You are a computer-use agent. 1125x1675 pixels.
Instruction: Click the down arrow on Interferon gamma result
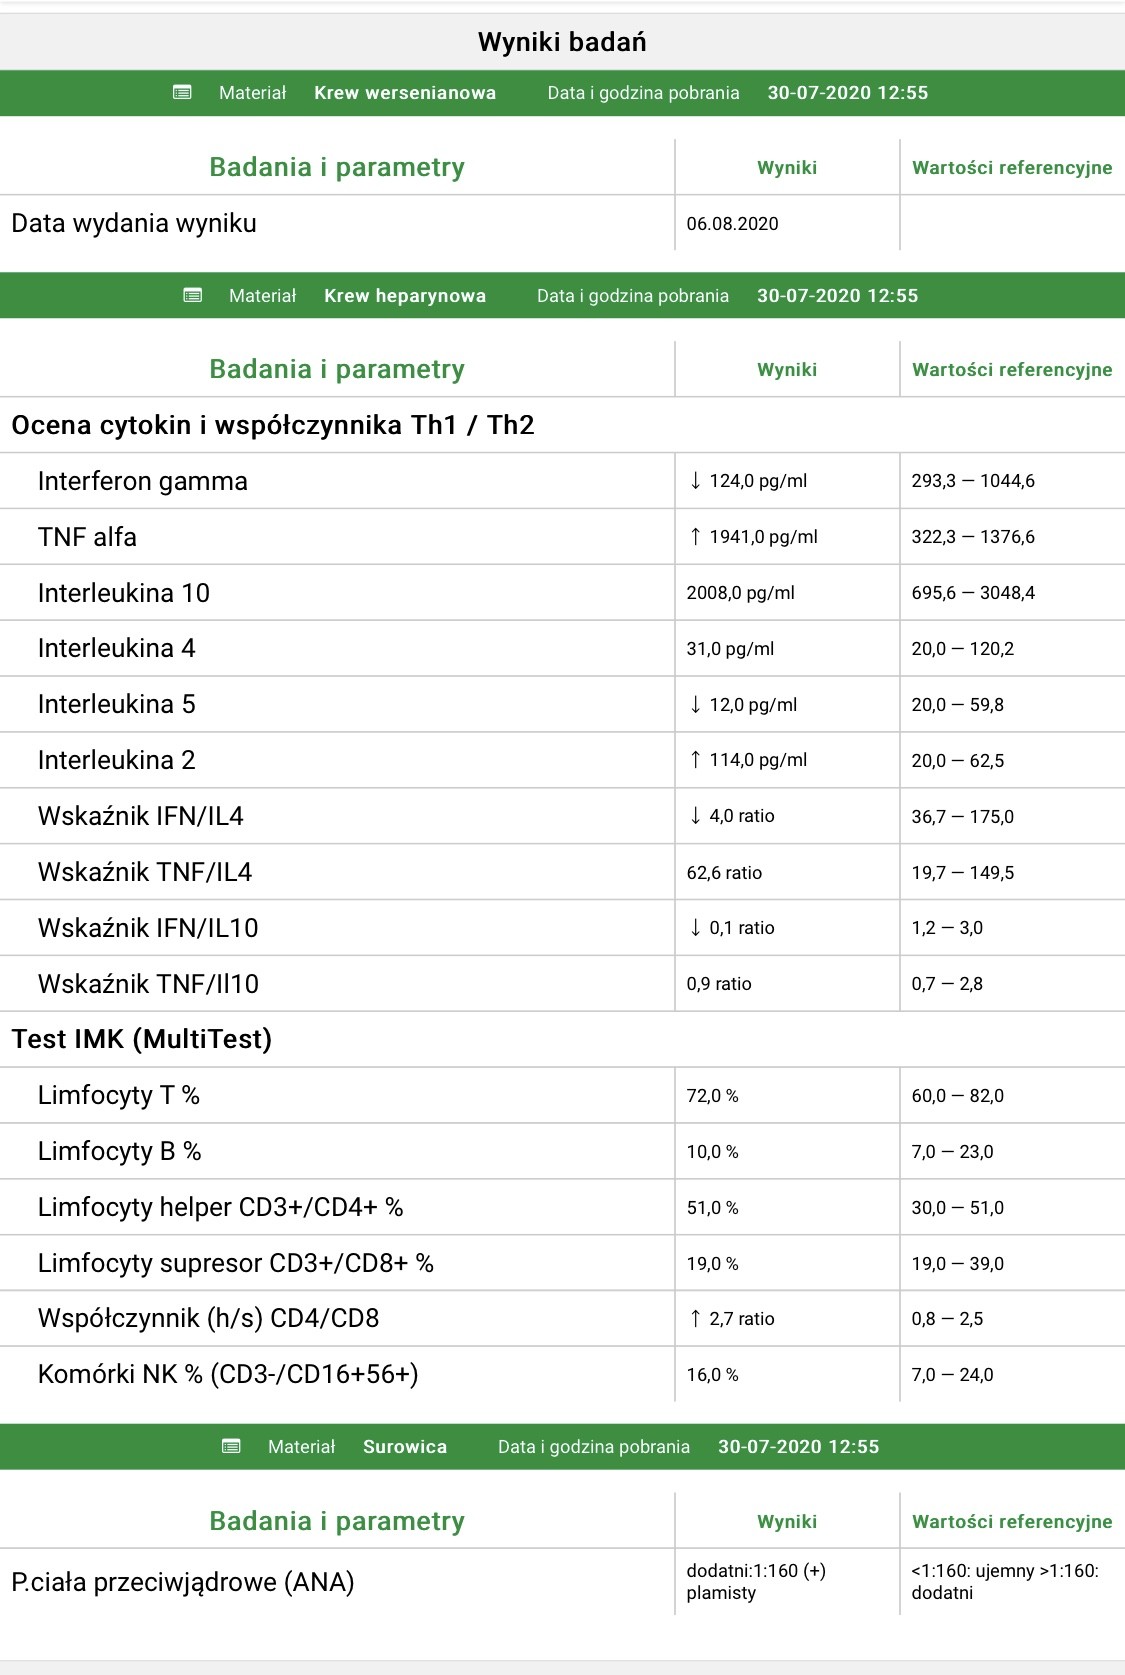pyautogui.click(x=695, y=481)
